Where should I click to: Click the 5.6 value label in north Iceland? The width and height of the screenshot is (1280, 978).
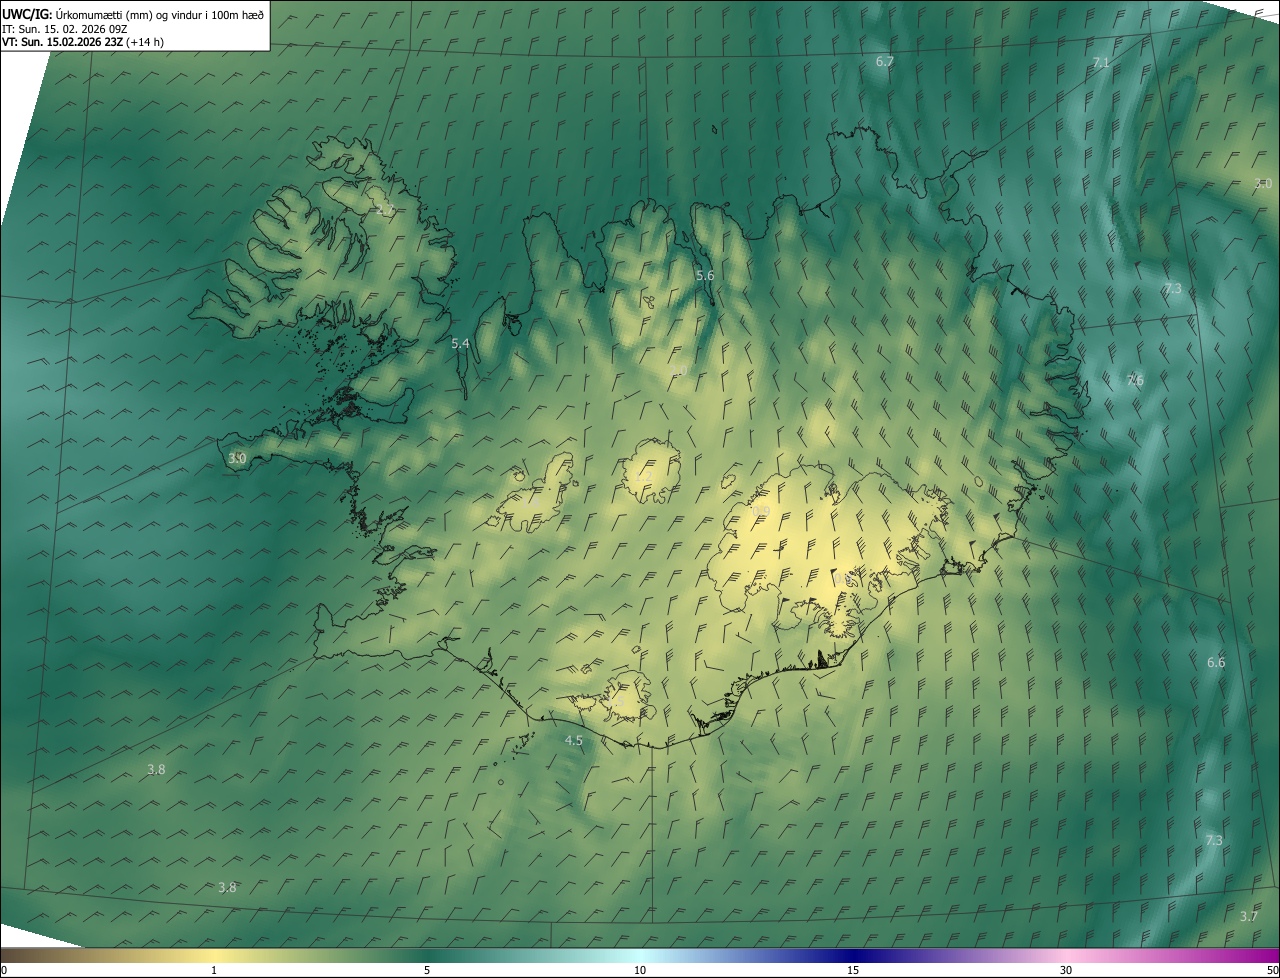click(705, 275)
